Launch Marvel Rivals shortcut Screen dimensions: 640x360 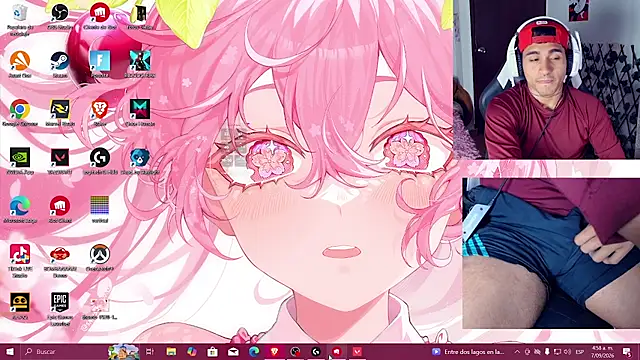point(60,113)
